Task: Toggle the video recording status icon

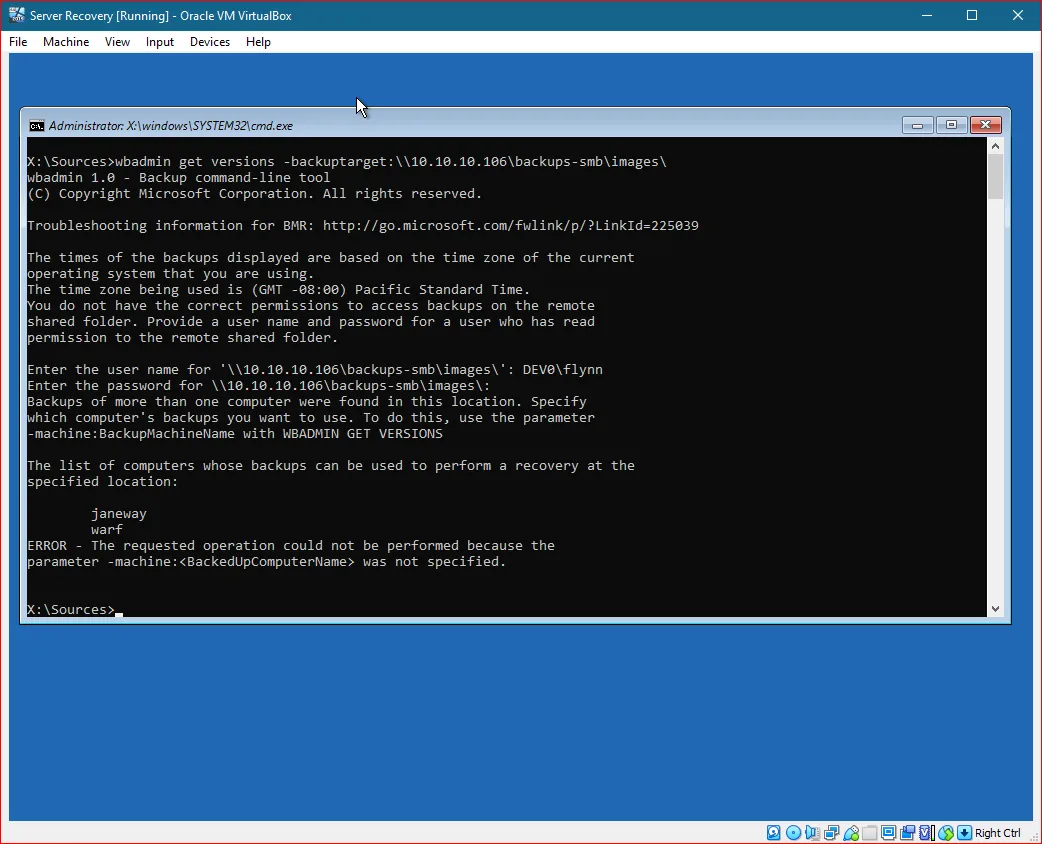Action: (906, 832)
